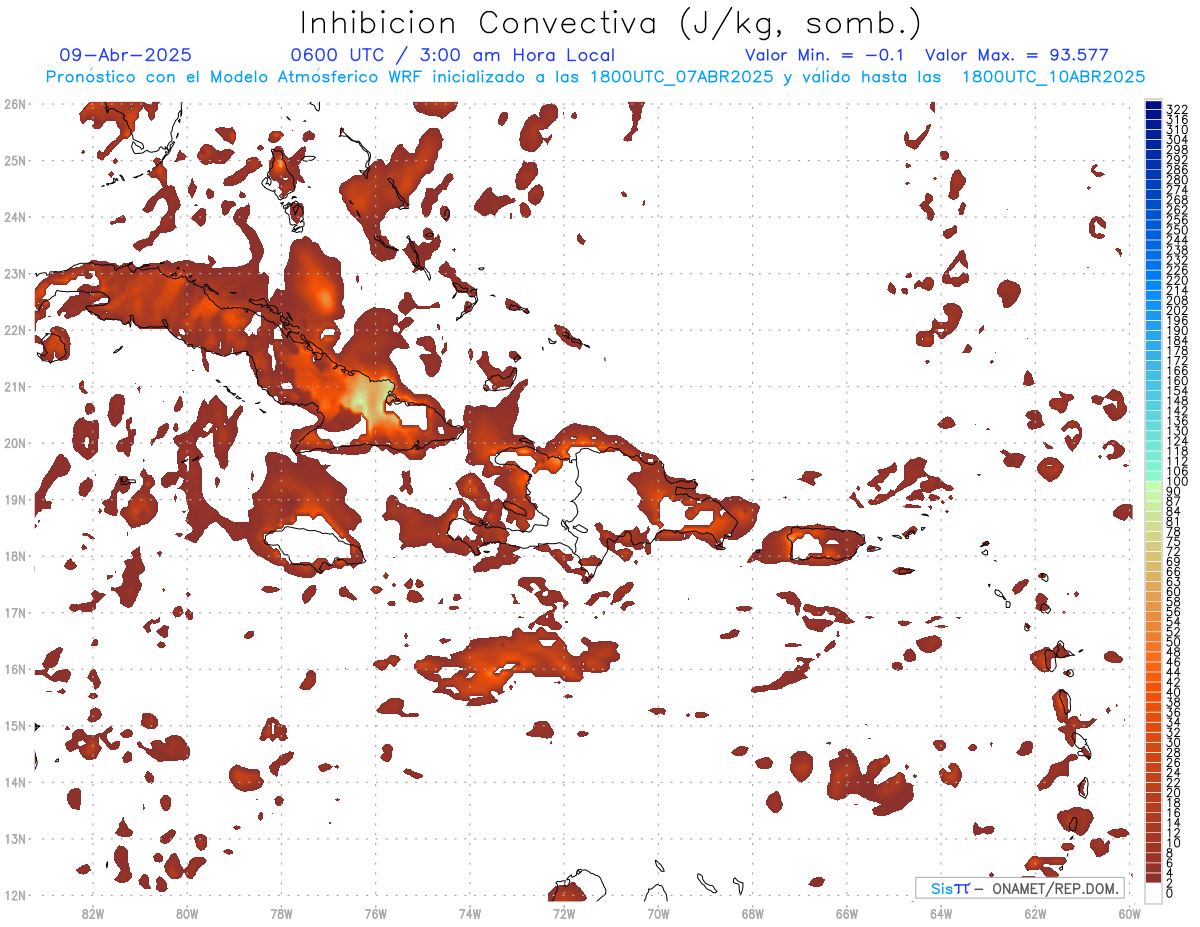Click the '24N' latitude label

click(15, 217)
